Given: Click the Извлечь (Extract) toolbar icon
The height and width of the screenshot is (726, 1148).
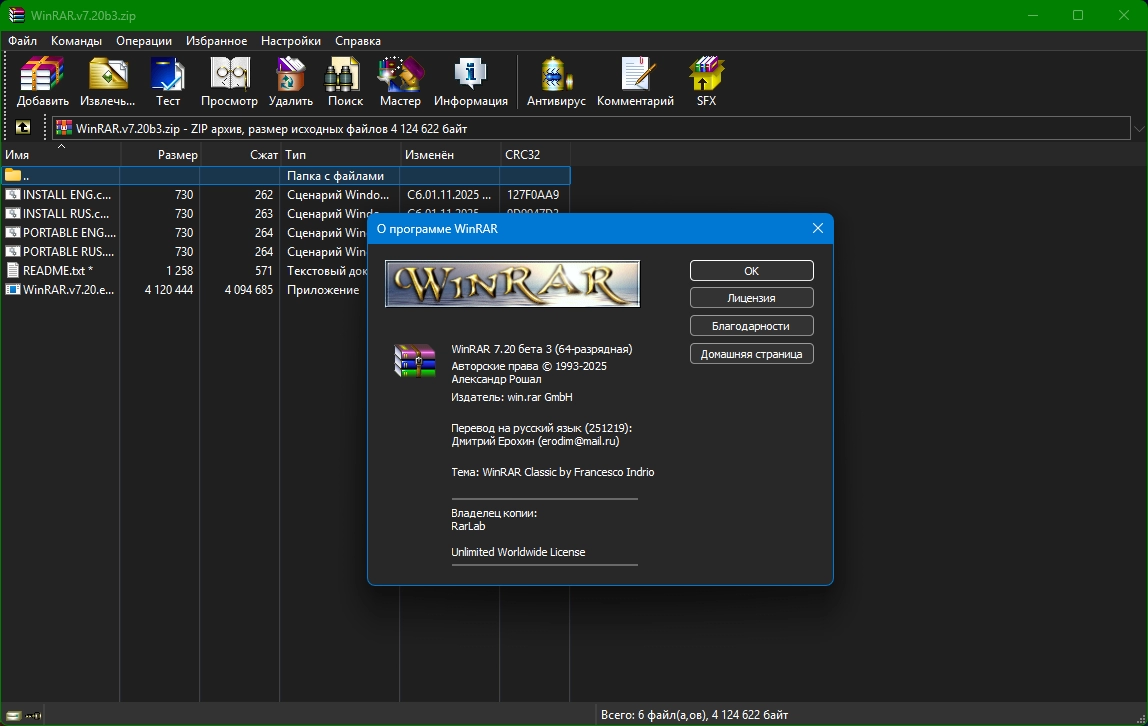Looking at the screenshot, I should coord(107,81).
